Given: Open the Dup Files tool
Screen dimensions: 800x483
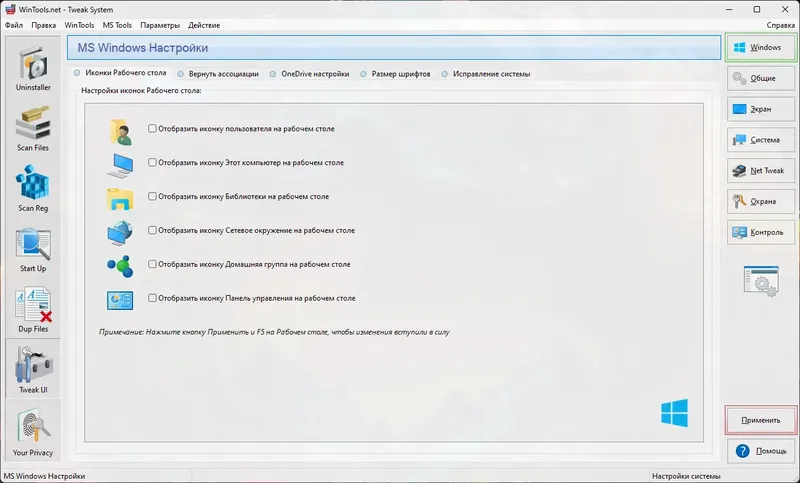Looking at the screenshot, I should tap(33, 310).
